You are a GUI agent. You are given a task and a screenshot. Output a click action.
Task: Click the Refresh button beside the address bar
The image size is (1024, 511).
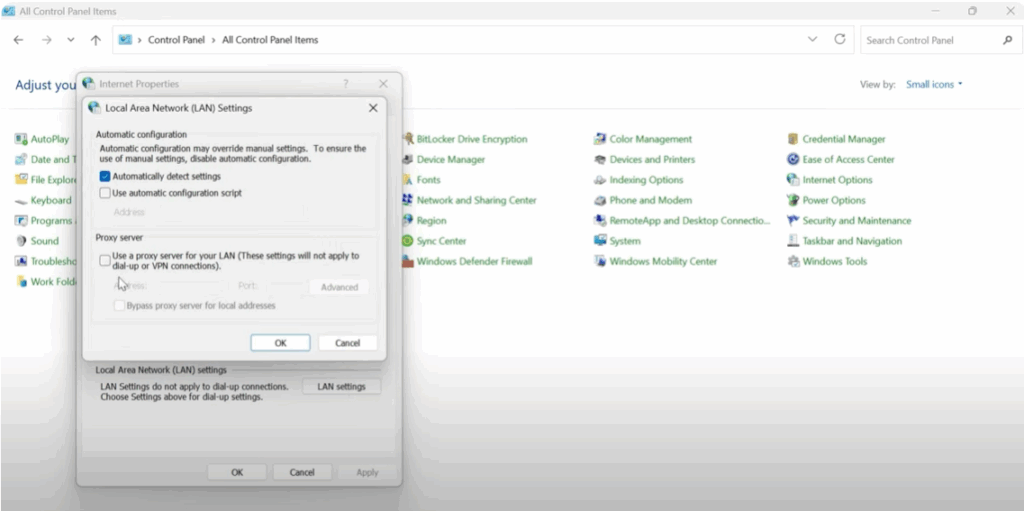(x=840, y=40)
